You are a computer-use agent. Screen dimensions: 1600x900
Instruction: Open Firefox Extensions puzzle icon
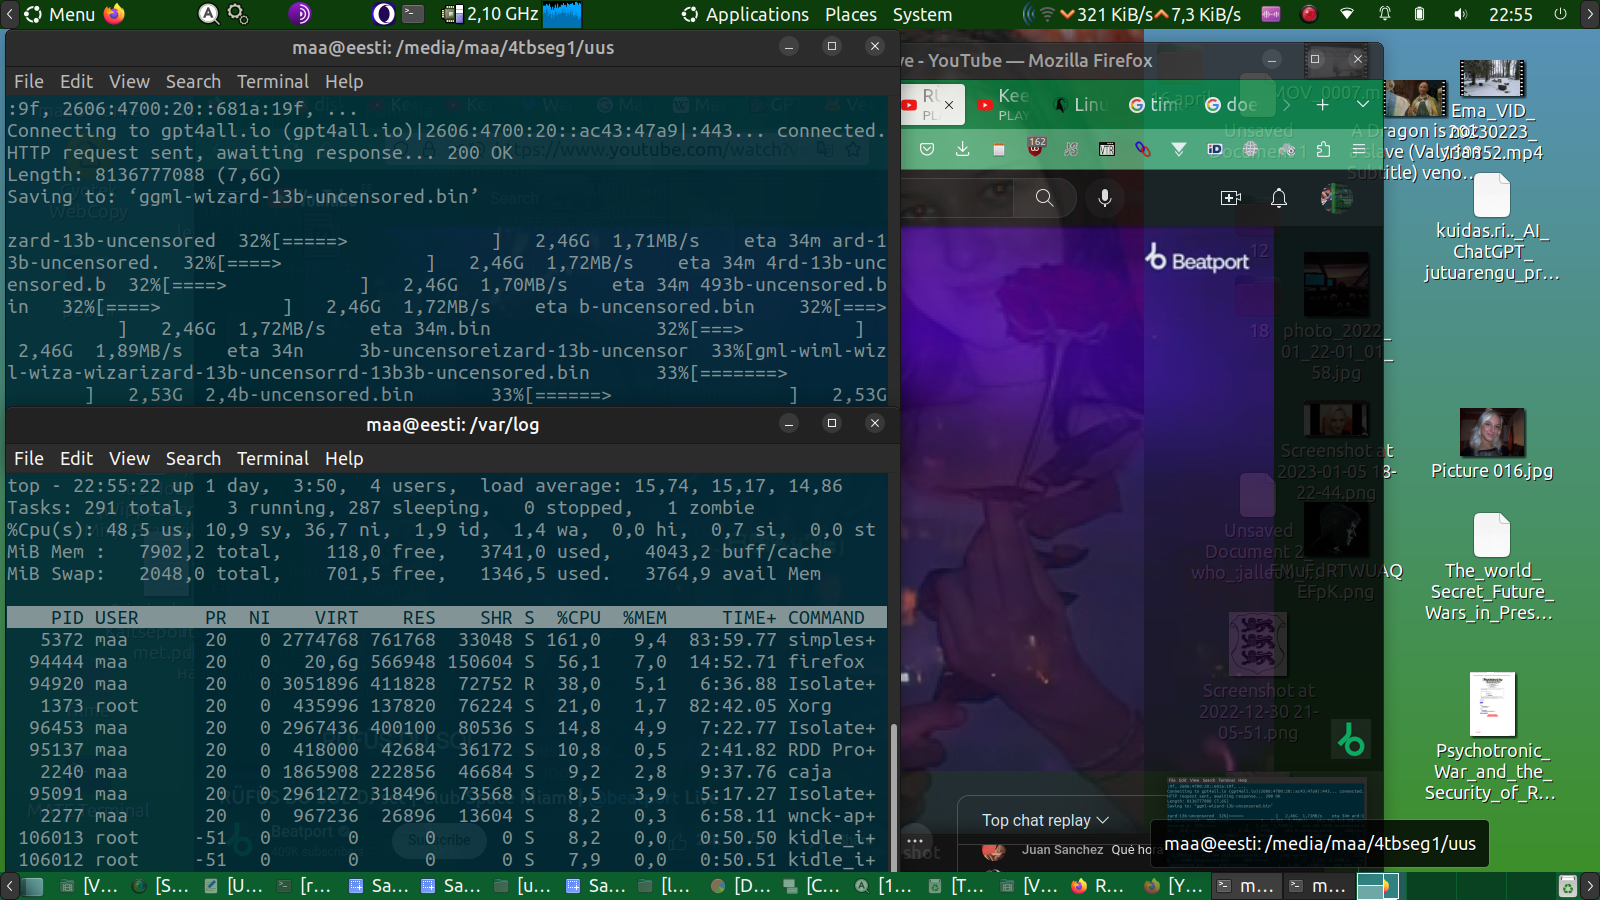[1323, 149]
